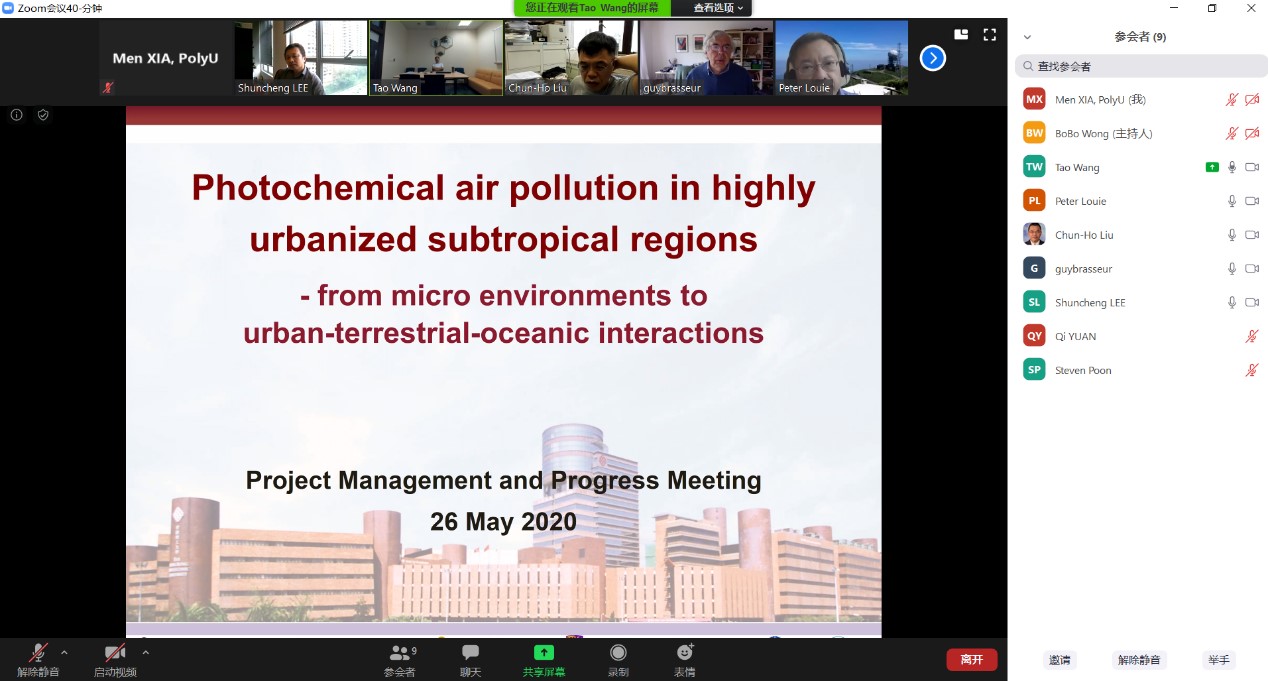The height and width of the screenshot is (681, 1268).
Task: Unmute microphone with 解除静音 toggle
Action: click(x=38, y=654)
